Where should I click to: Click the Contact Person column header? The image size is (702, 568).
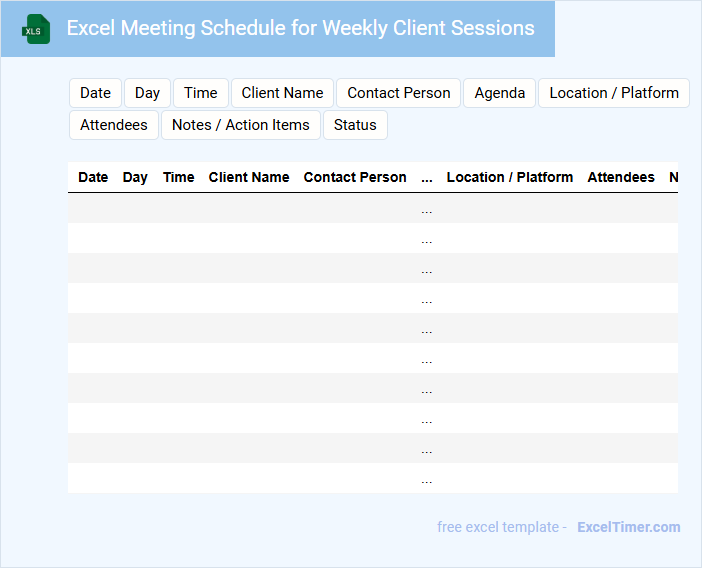(x=355, y=177)
